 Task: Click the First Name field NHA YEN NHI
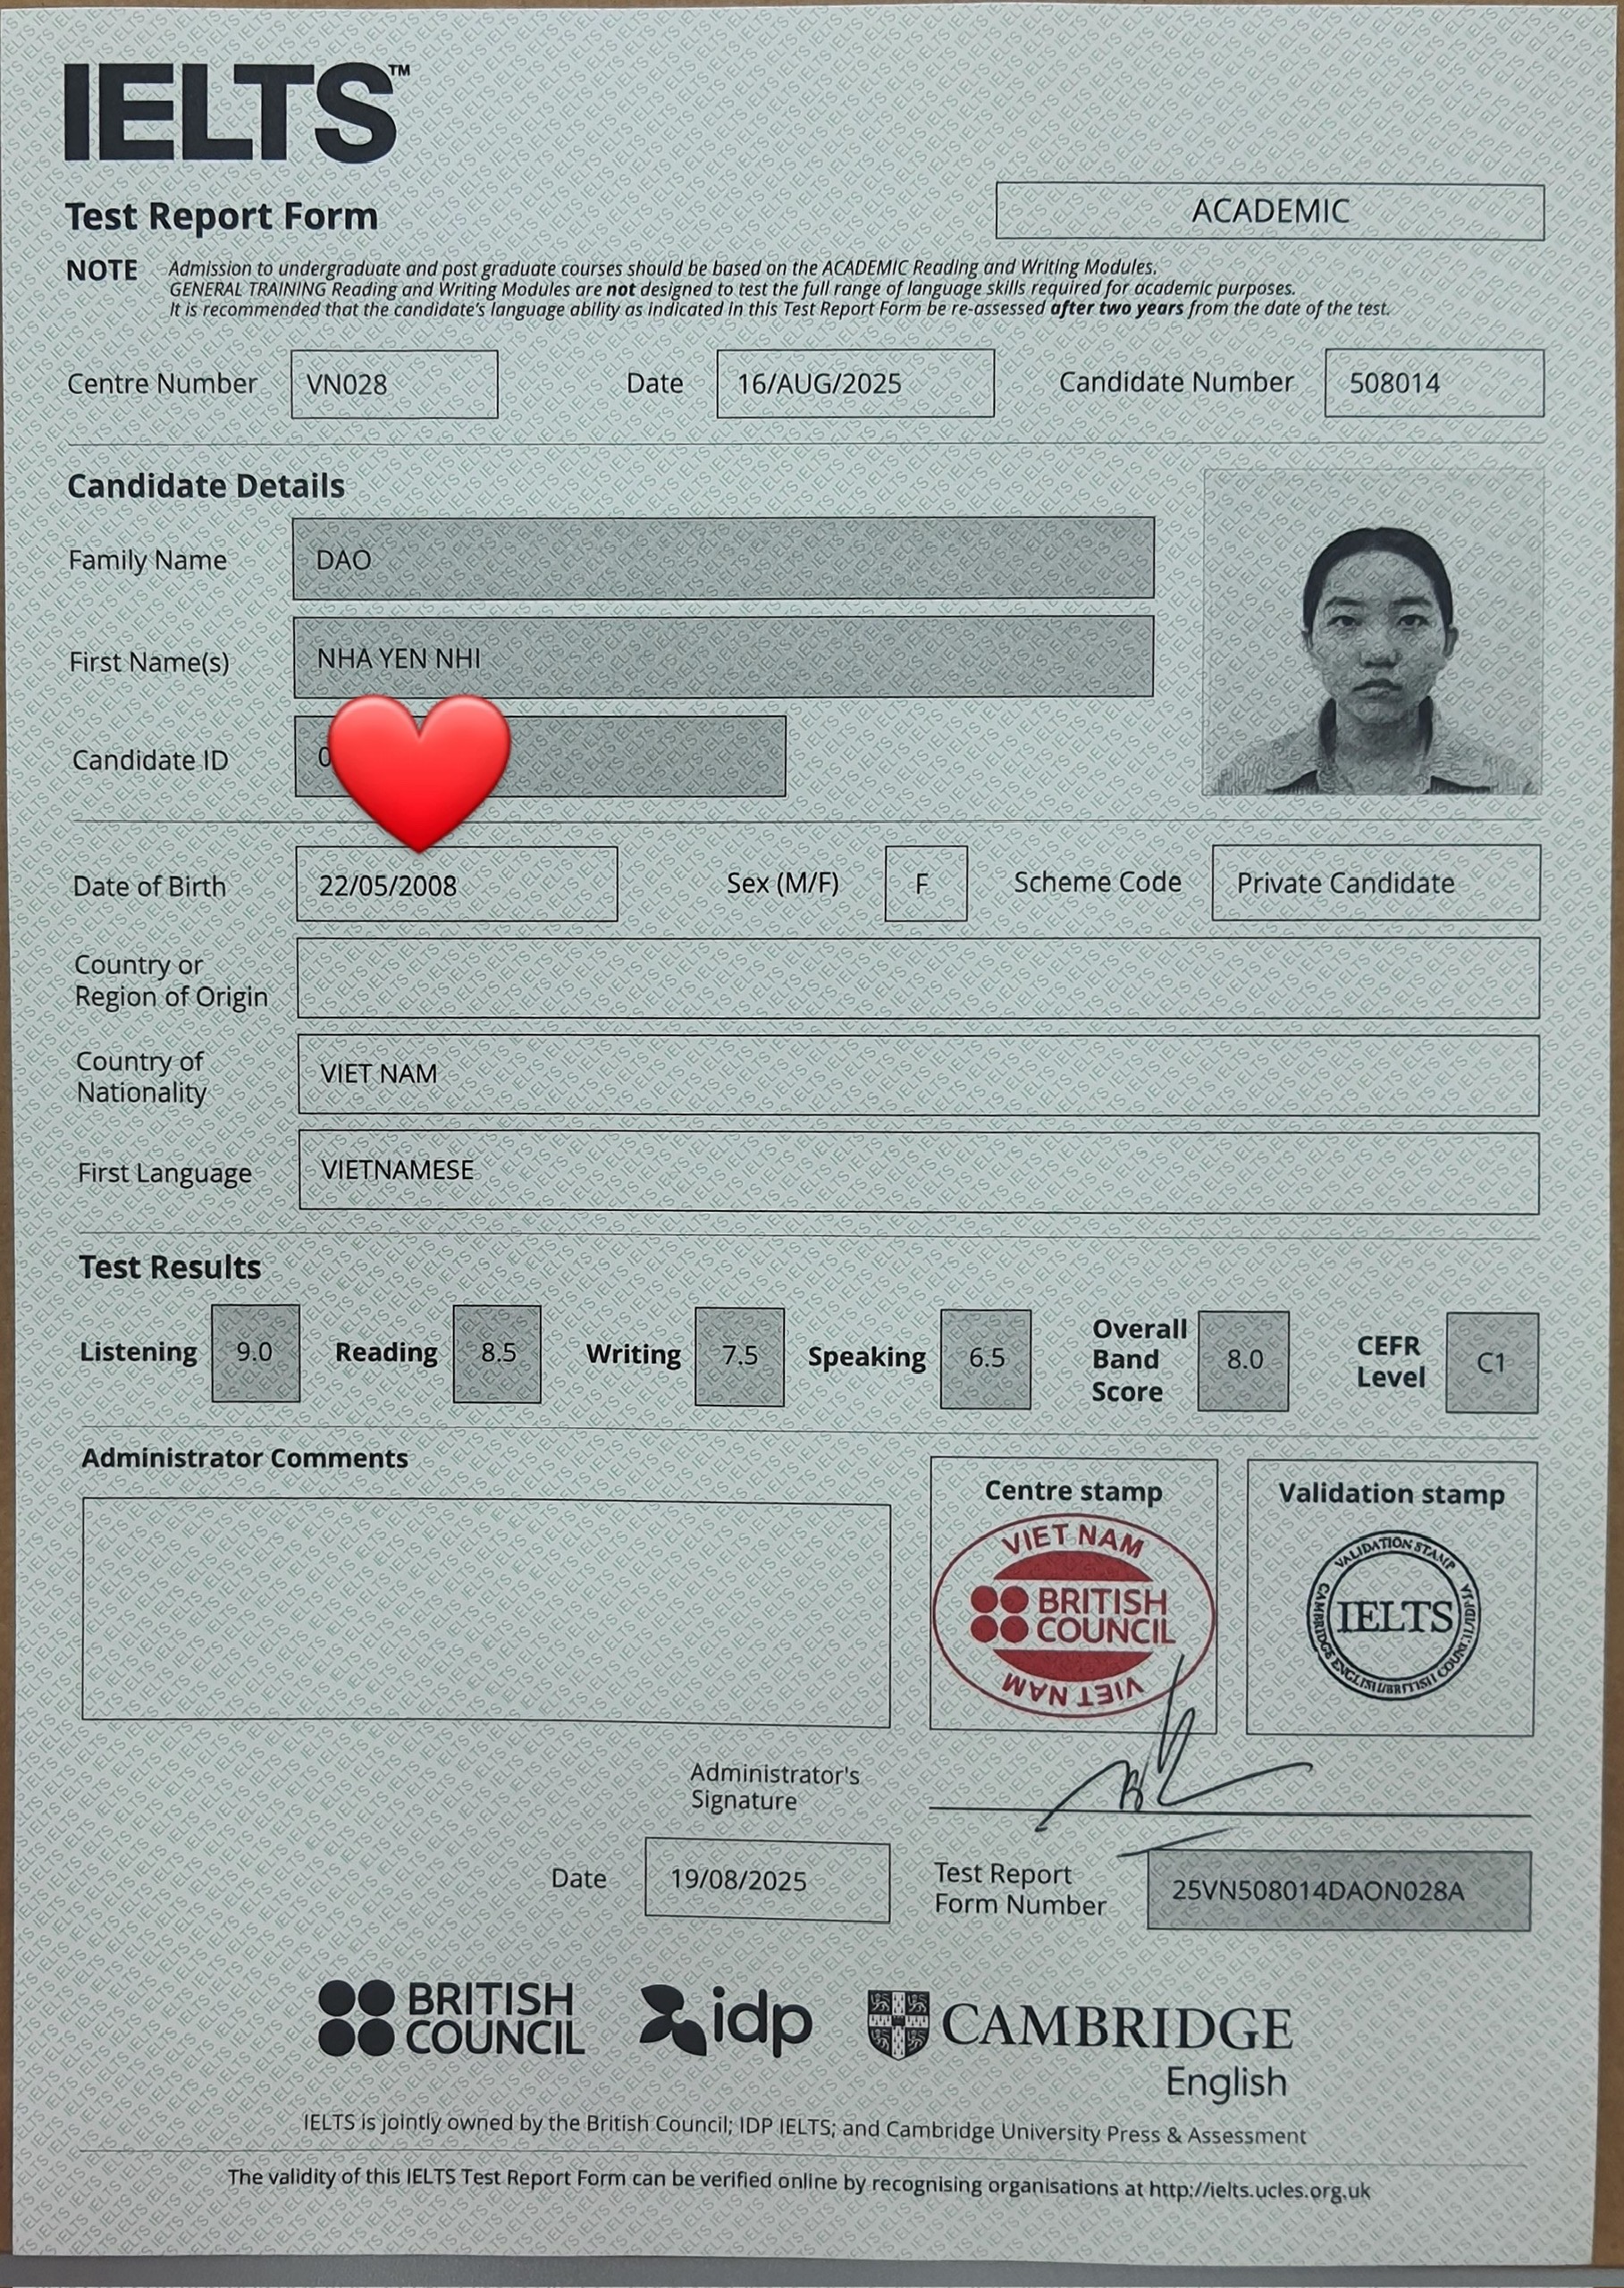(723, 657)
